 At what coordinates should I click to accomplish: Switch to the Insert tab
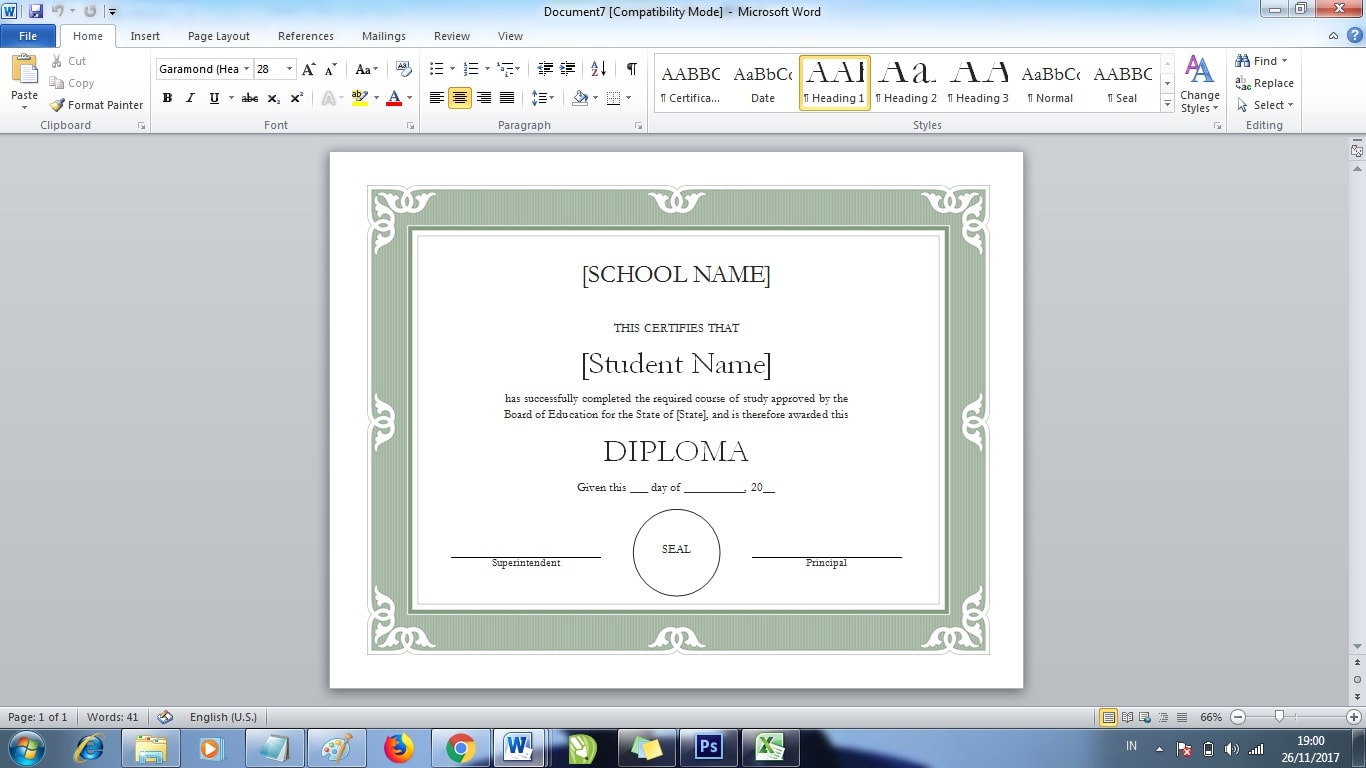pyautogui.click(x=145, y=36)
